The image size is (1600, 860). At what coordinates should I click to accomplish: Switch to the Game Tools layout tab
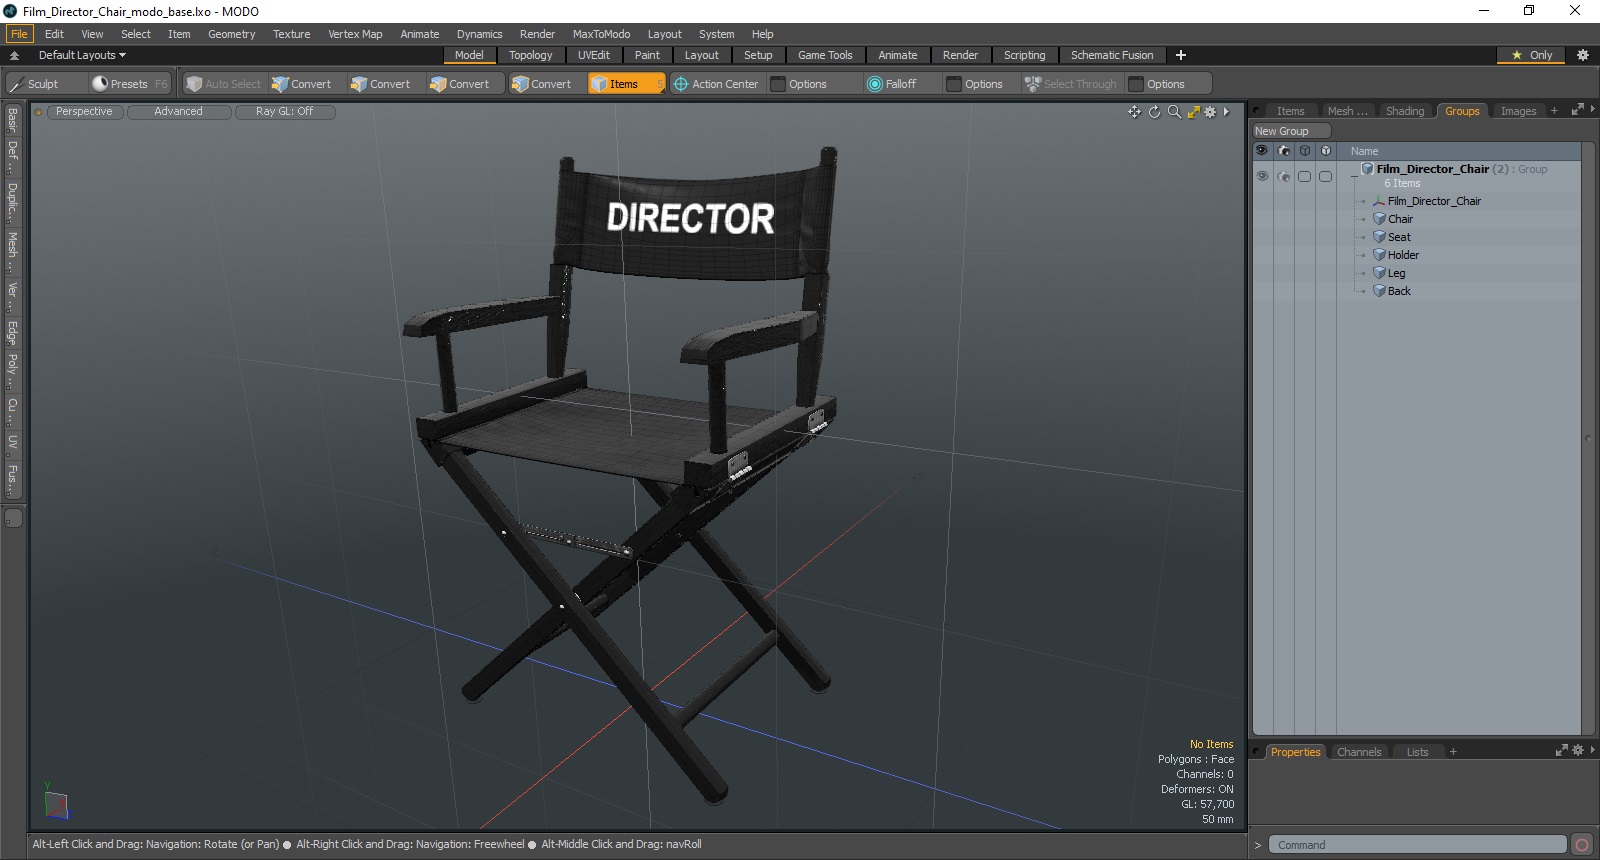(x=825, y=55)
